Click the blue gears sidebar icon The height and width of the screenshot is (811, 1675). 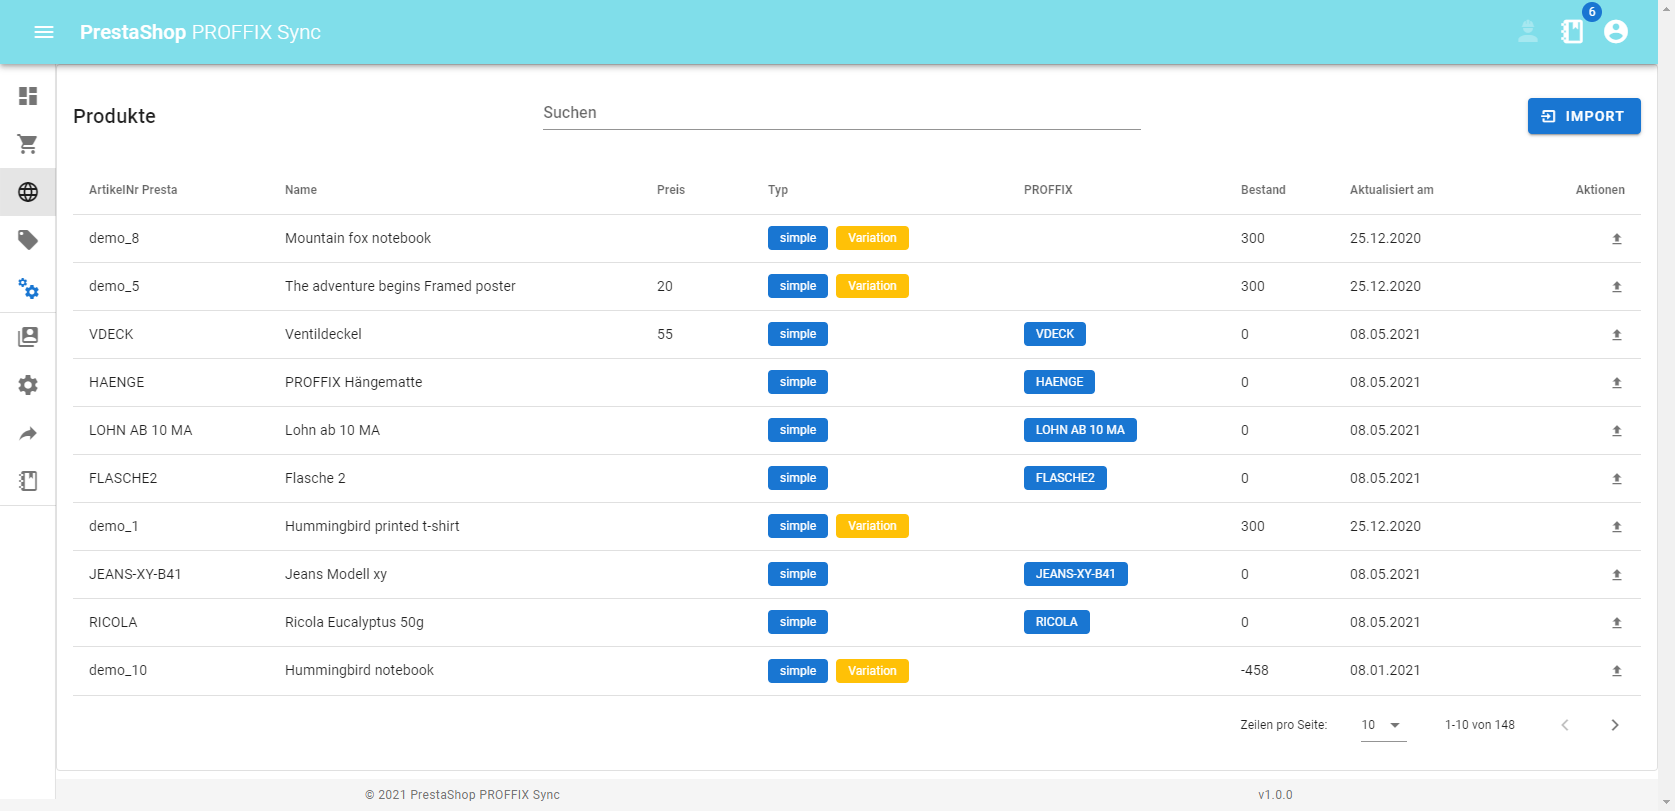click(28, 289)
